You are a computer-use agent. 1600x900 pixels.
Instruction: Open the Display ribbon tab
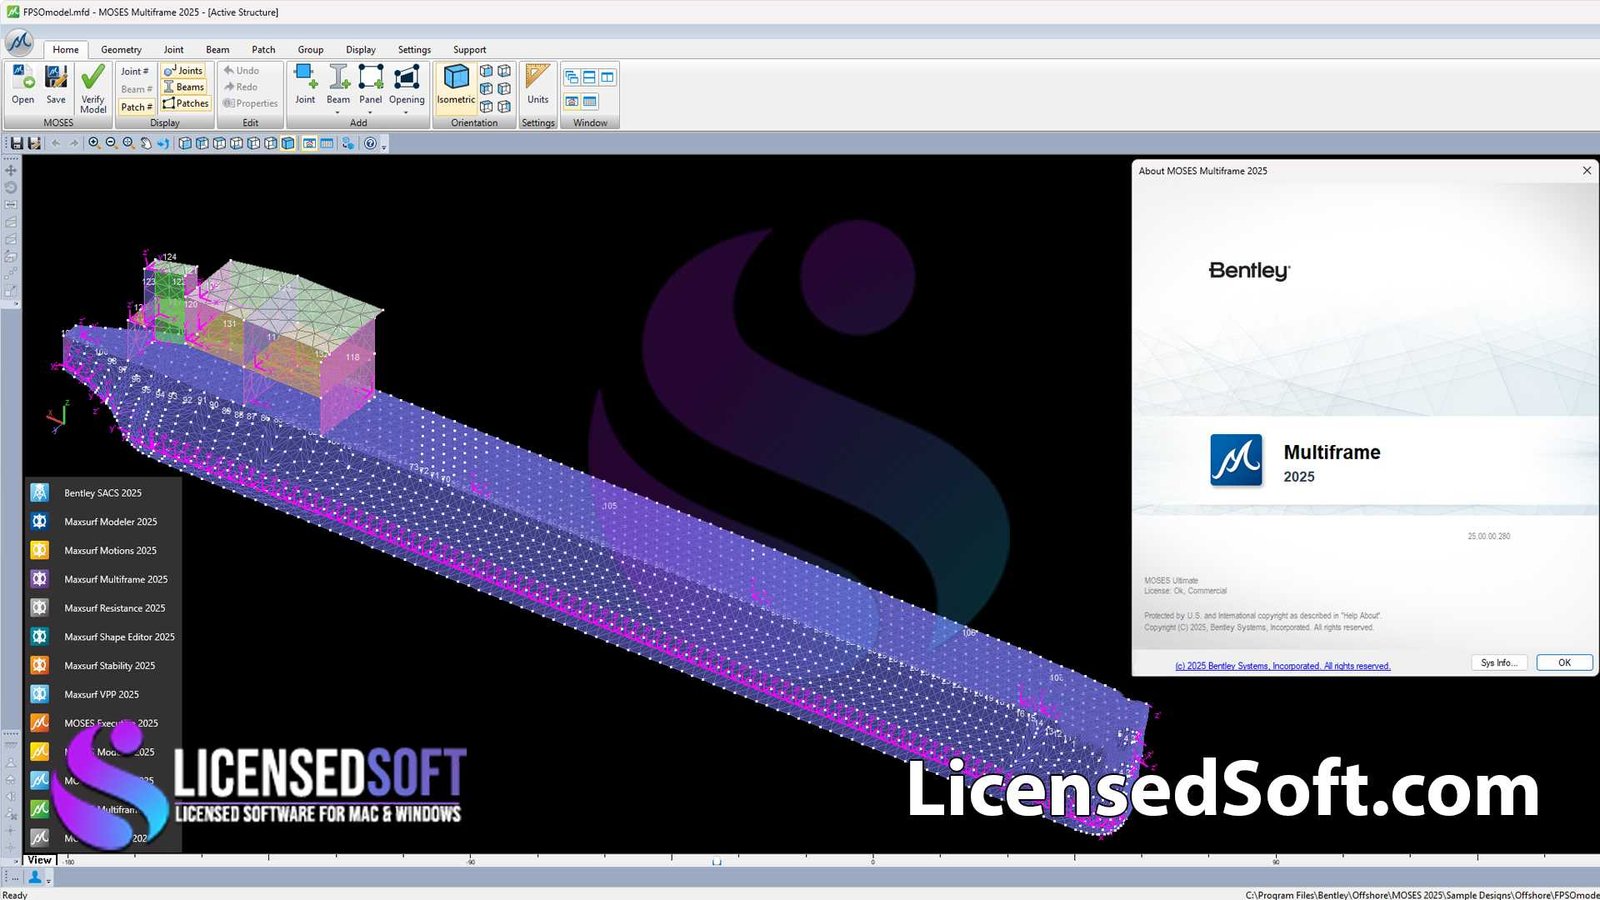(361, 49)
